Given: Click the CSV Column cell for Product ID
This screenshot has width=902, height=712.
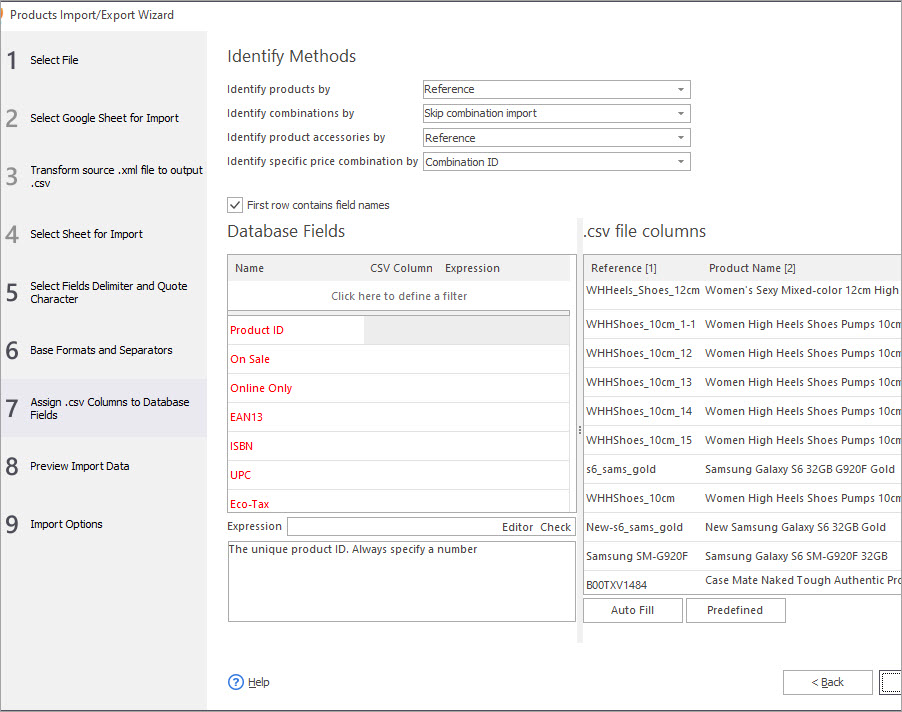Looking at the screenshot, I should tap(402, 330).
